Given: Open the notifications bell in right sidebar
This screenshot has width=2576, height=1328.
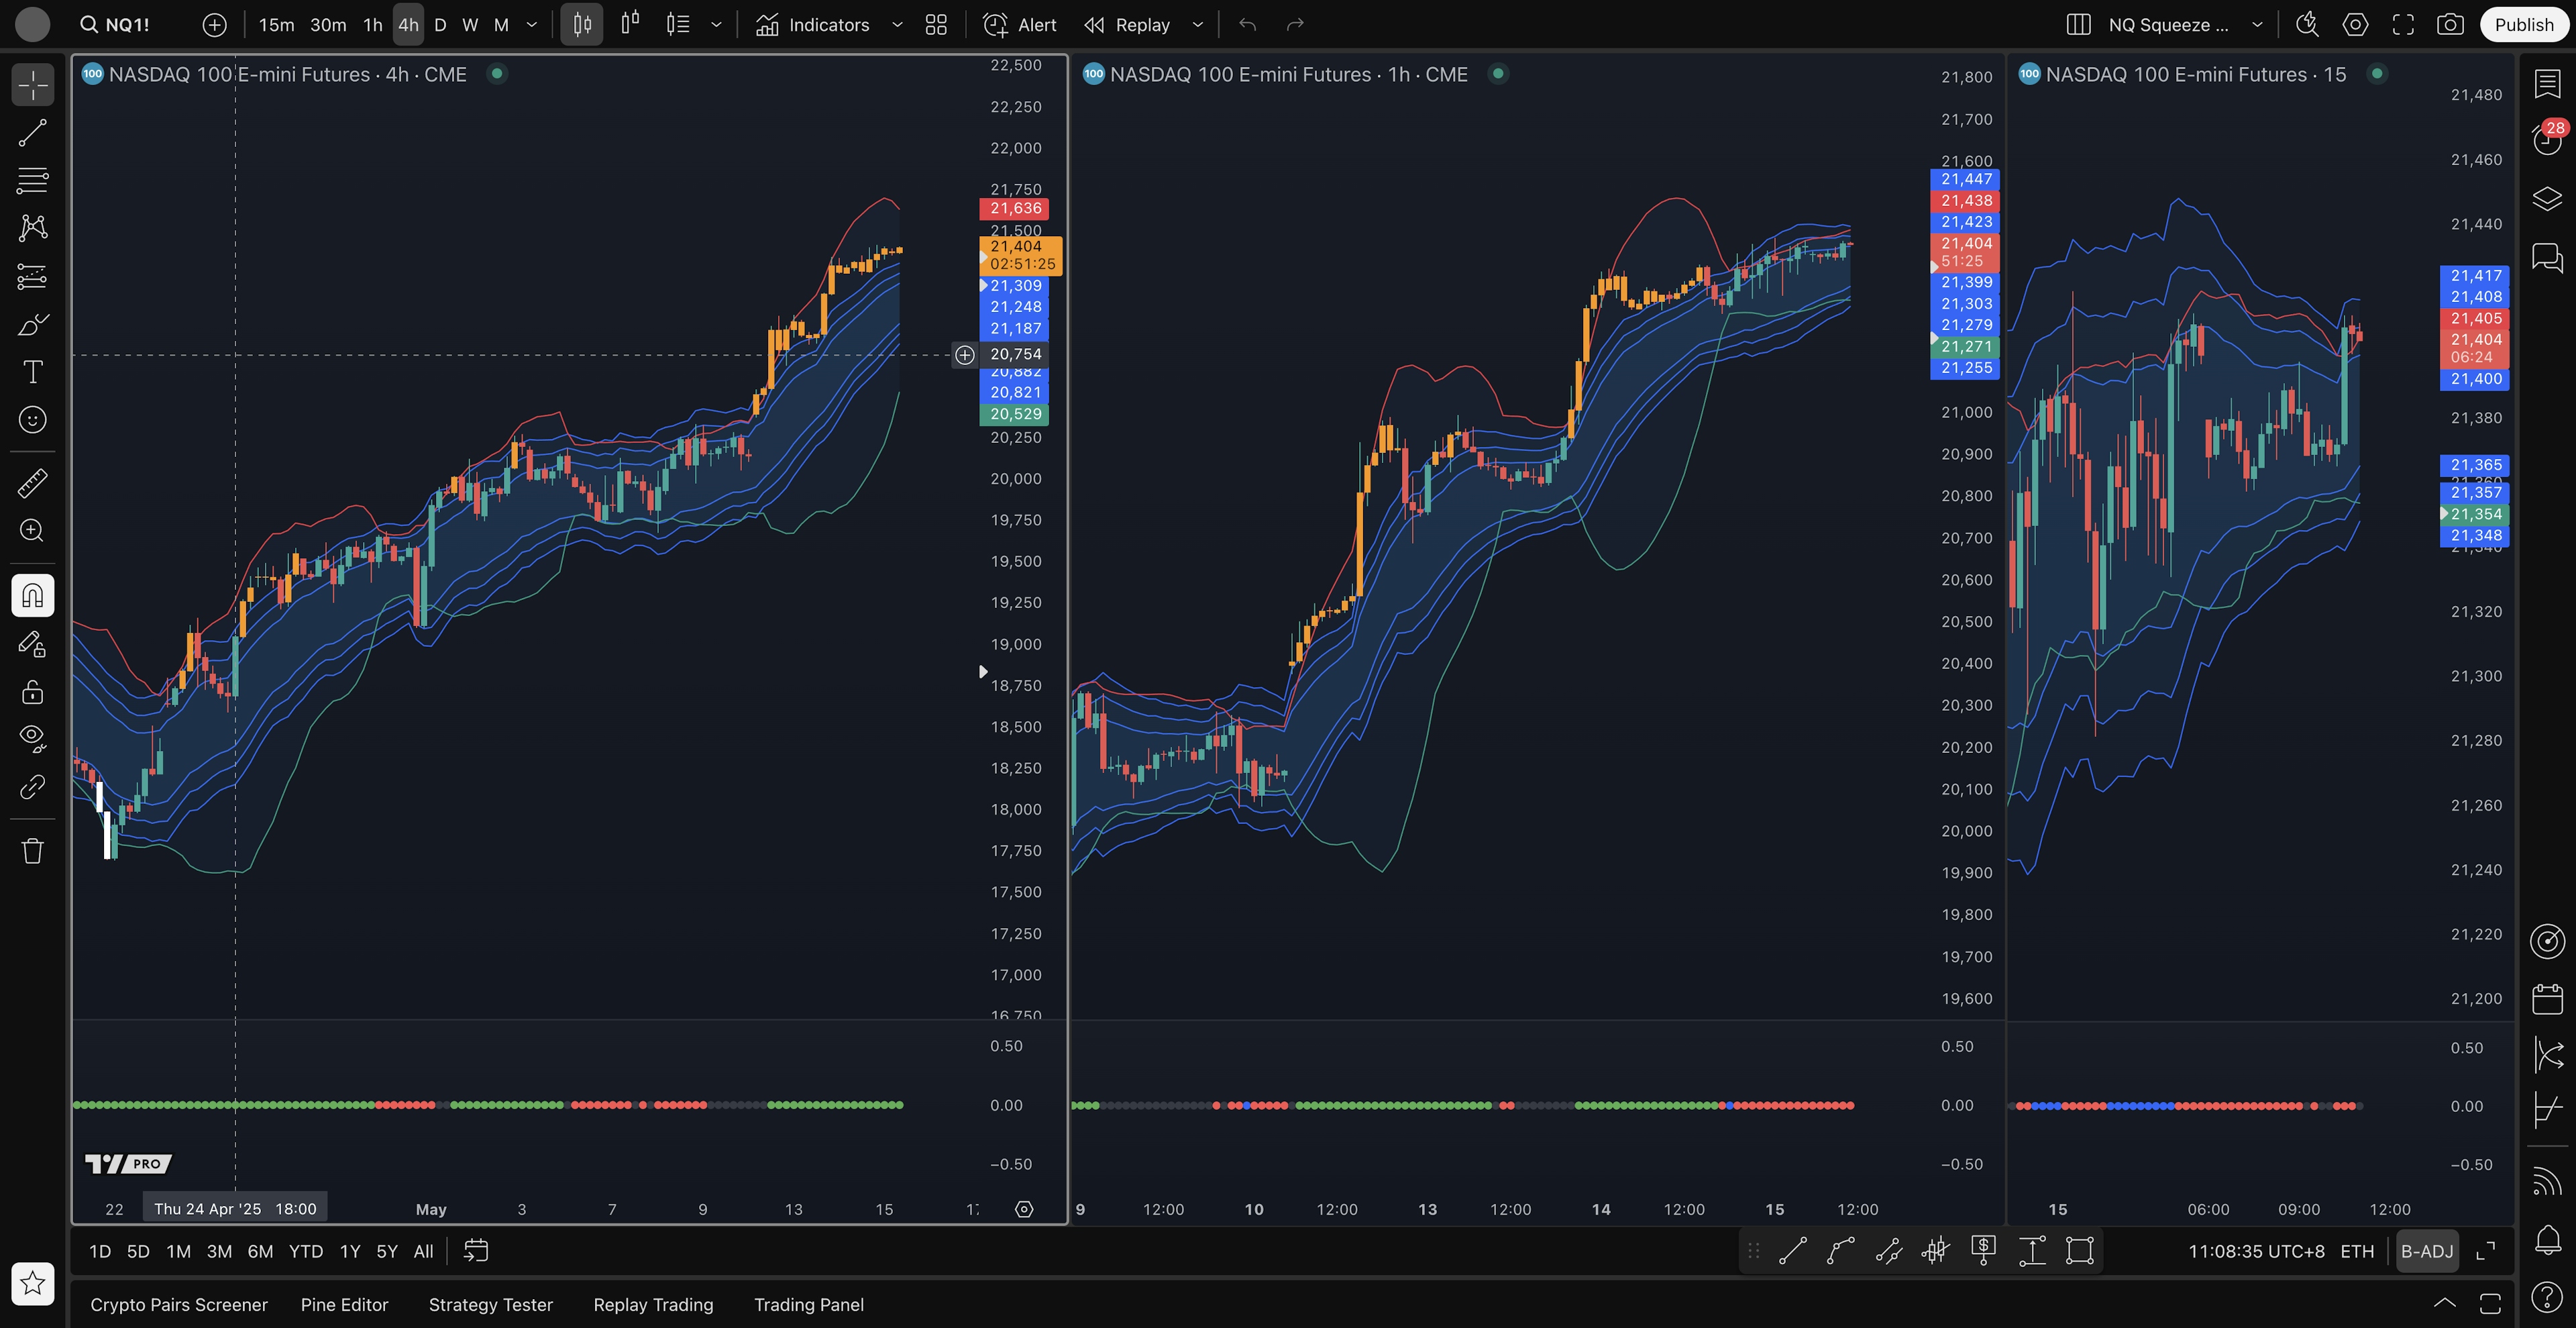Looking at the screenshot, I should click(2547, 1240).
